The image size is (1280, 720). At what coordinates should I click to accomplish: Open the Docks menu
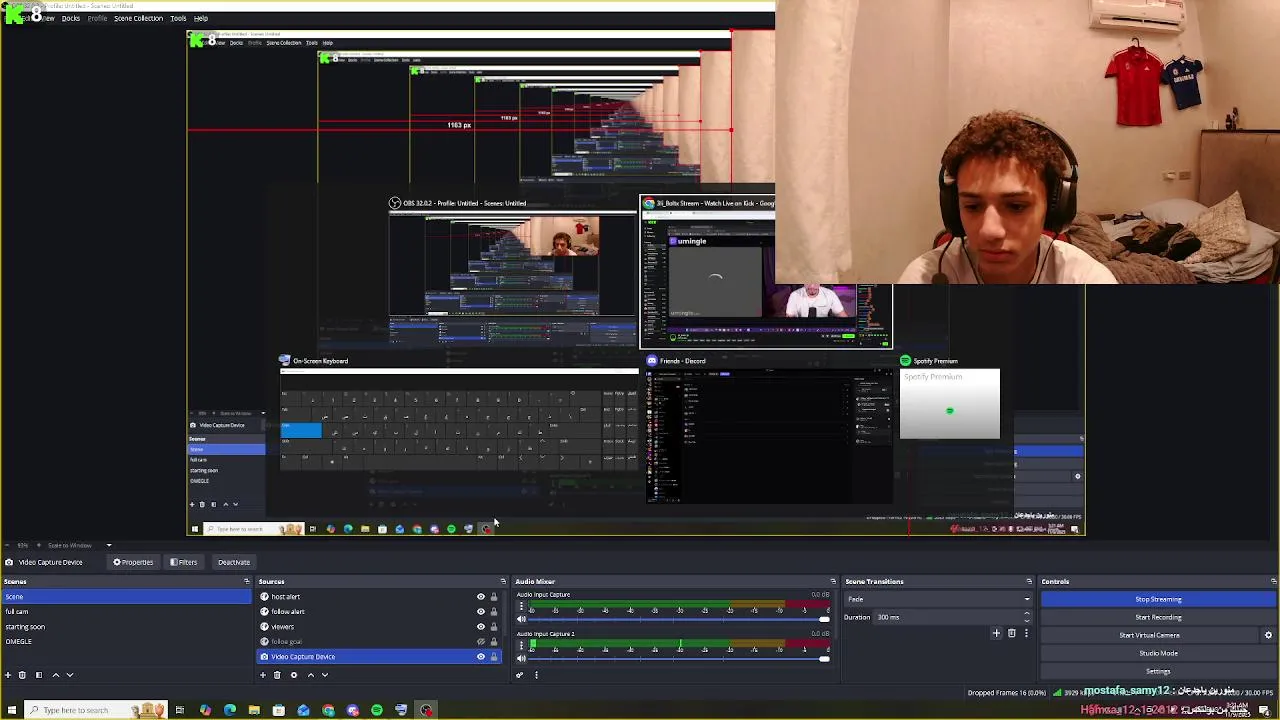click(x=71, y=18)
